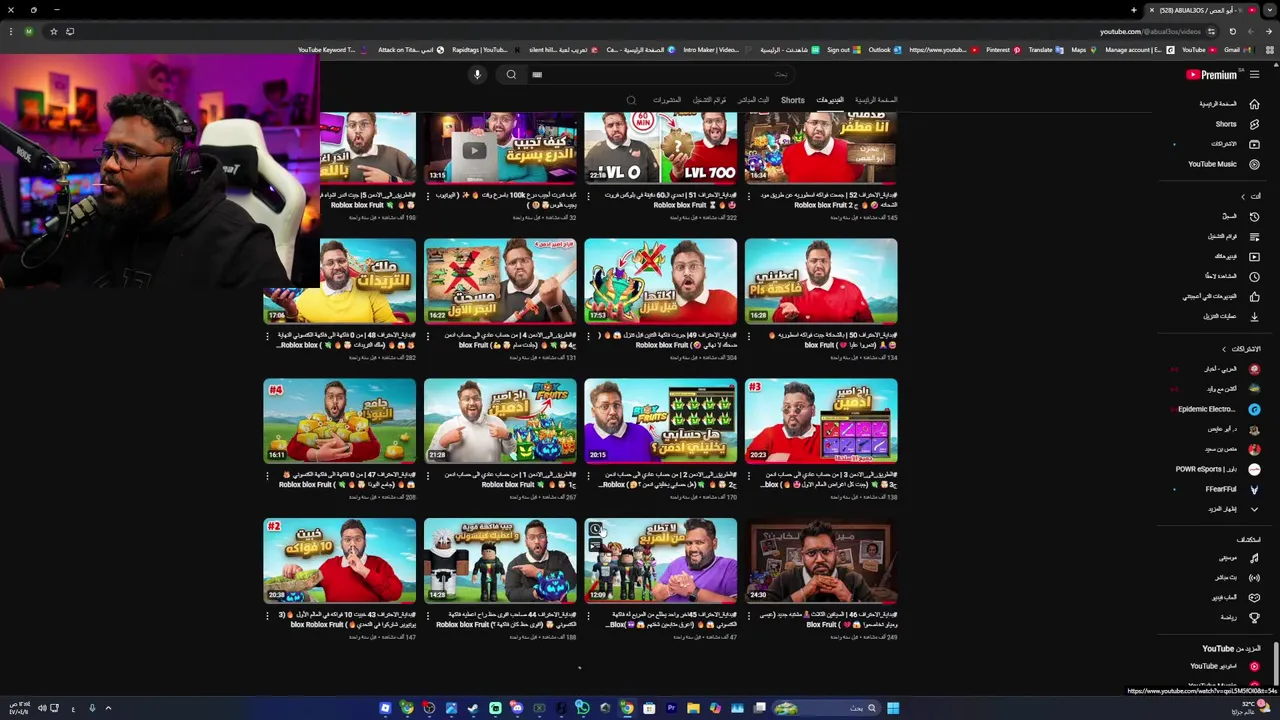
Task: Click the browser reload button
Action: [1232, 32]
